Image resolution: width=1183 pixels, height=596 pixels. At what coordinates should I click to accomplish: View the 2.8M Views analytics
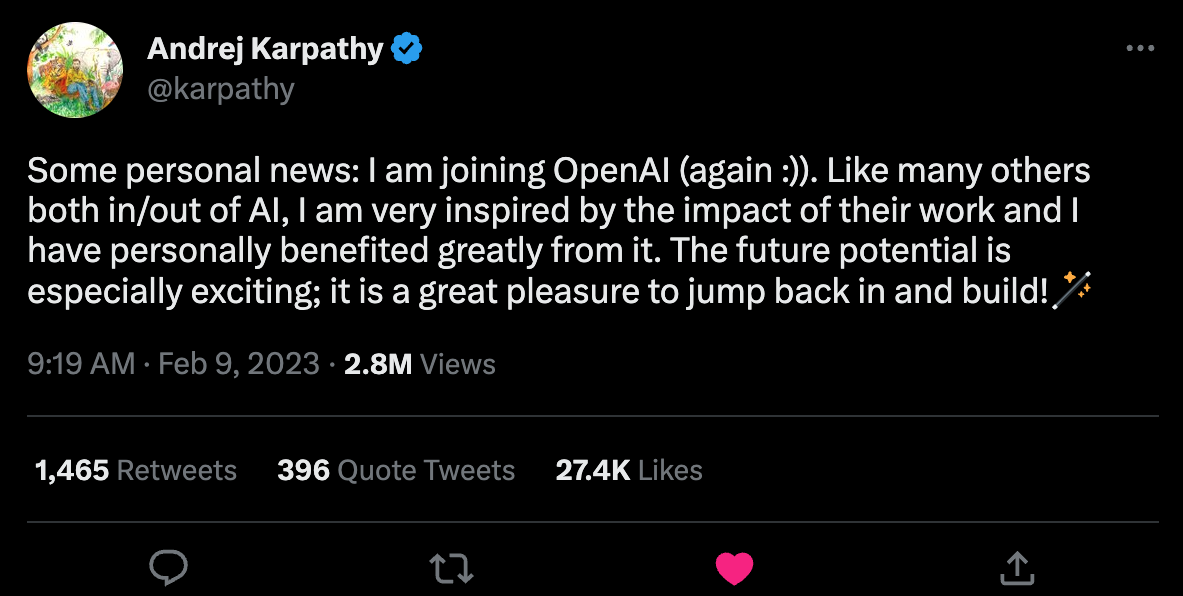point(419,364)
